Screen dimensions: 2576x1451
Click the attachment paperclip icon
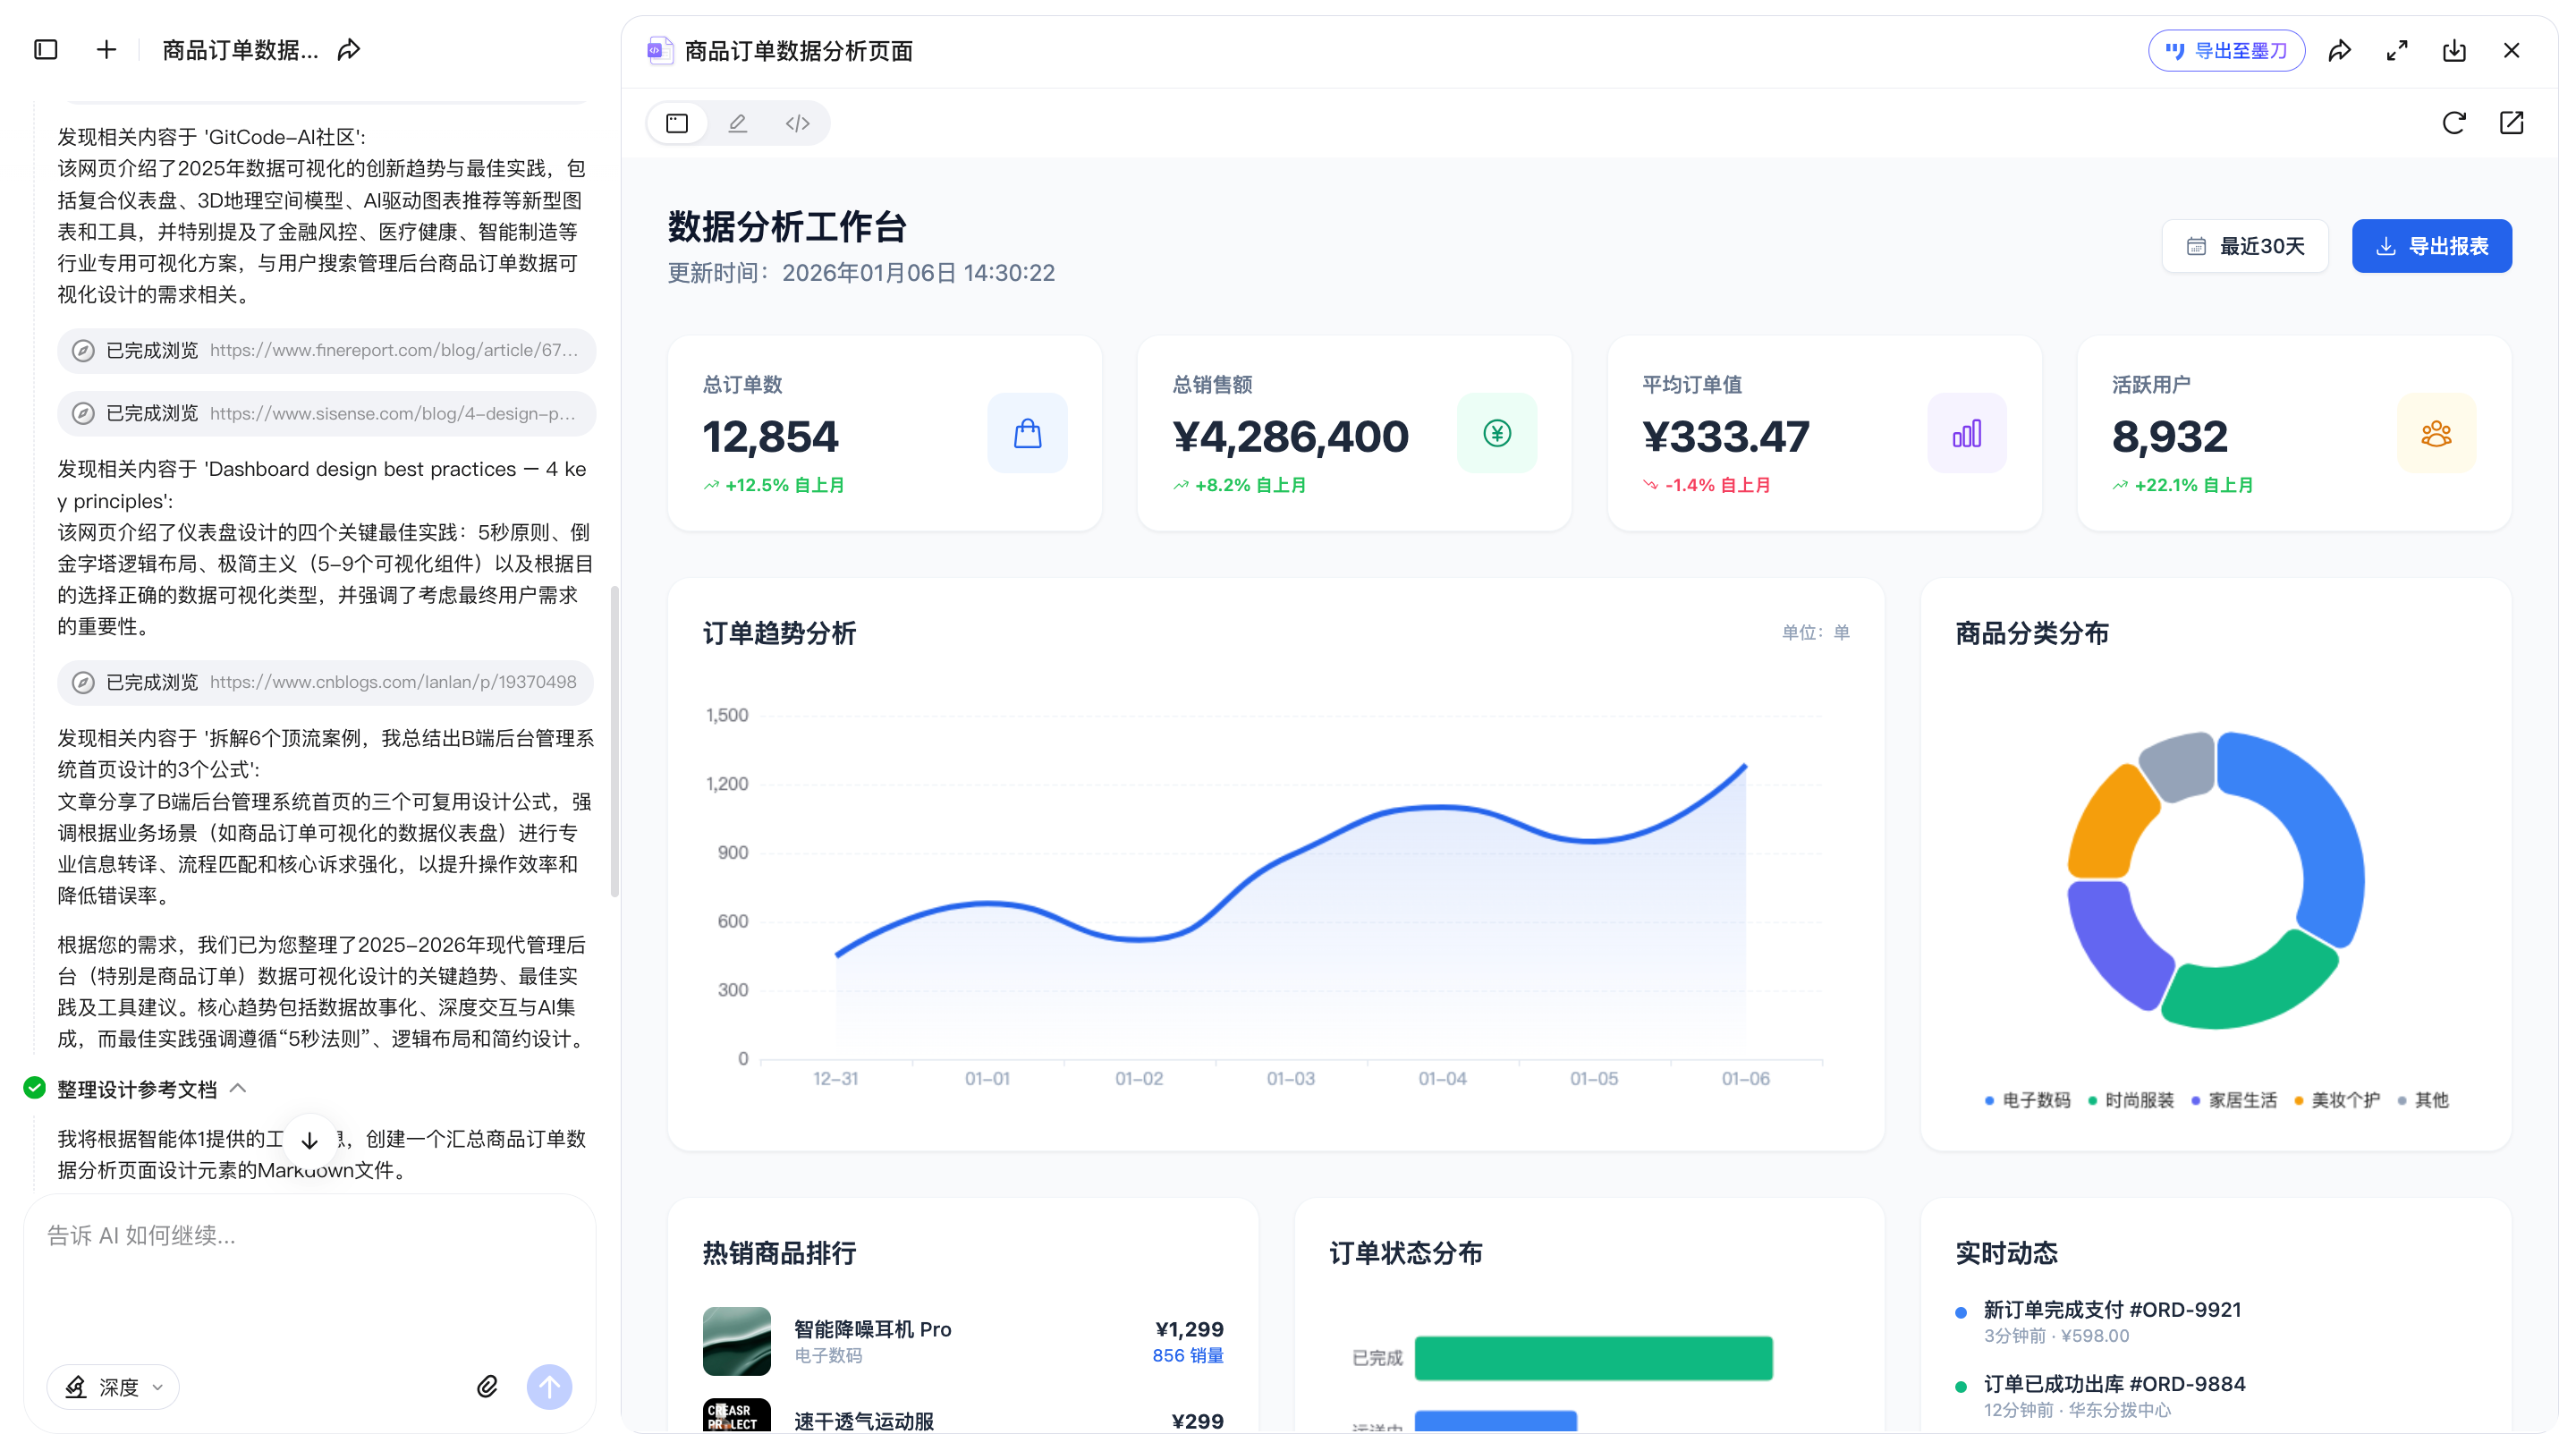pyautogui.click(x=487, y=1386)
